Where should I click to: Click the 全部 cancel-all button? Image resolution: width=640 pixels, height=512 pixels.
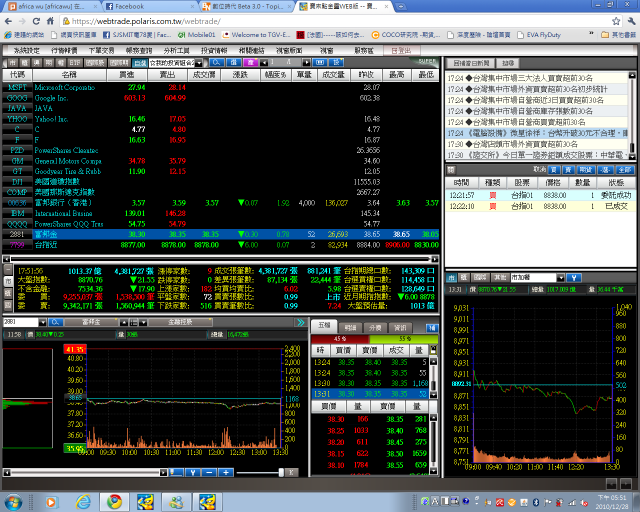625,170
